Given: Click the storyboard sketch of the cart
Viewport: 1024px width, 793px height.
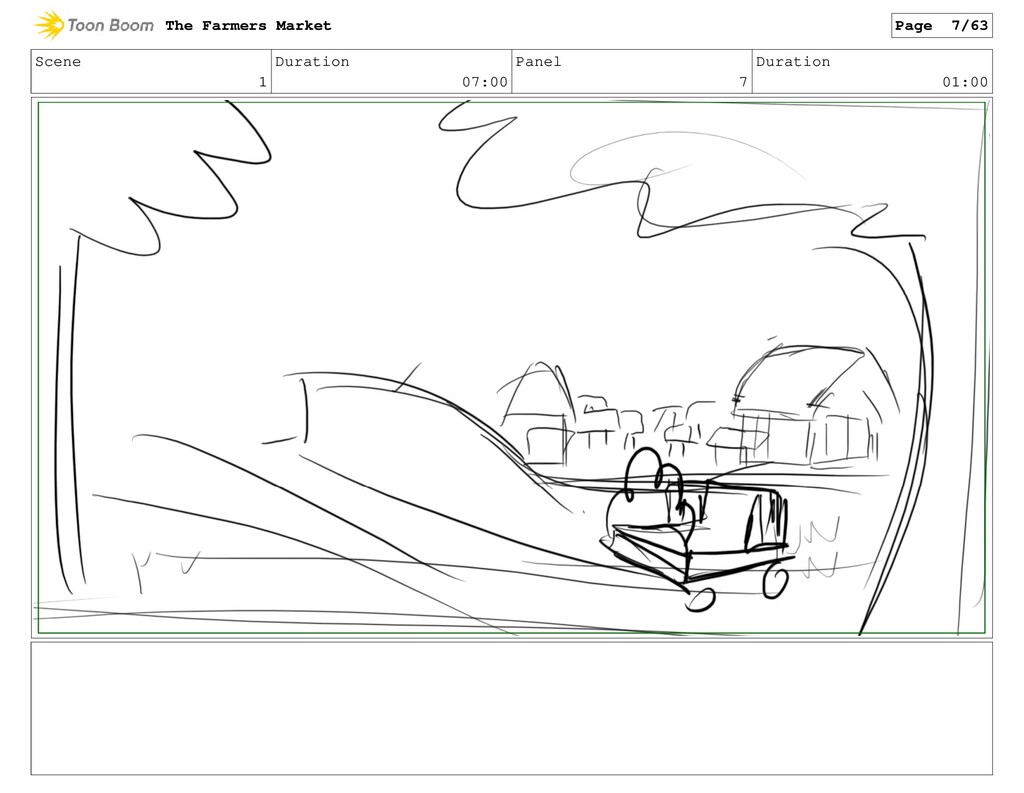Looking at the screenshot, I should (697, 529).
